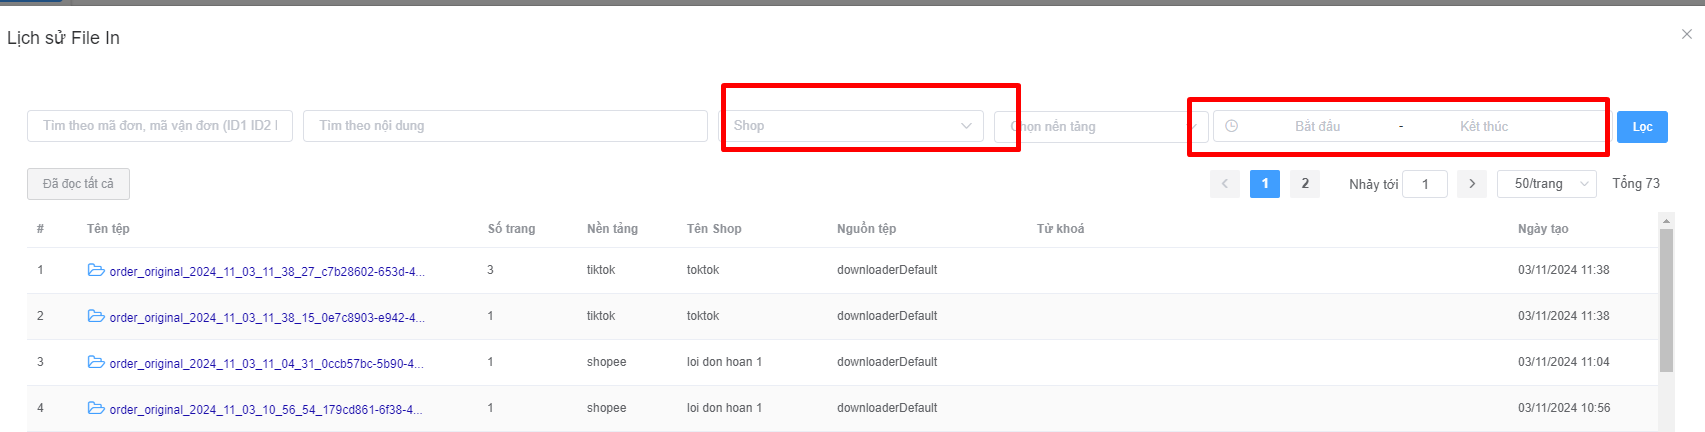
Task: Go to next page arrow
Action: point(1471,184)
